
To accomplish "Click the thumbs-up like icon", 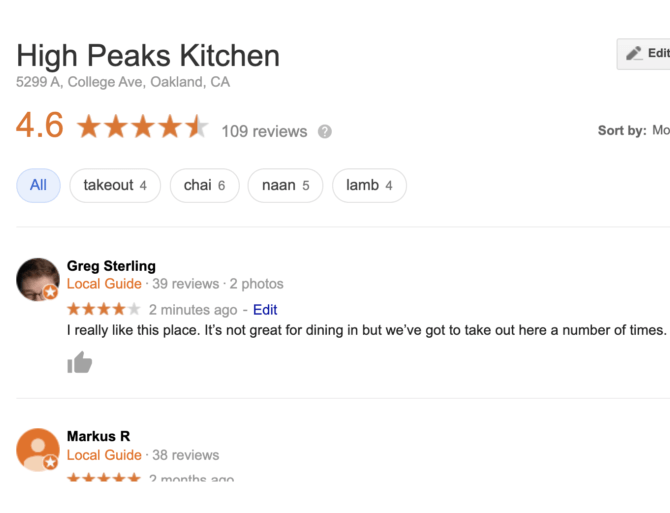I will 80,362.
